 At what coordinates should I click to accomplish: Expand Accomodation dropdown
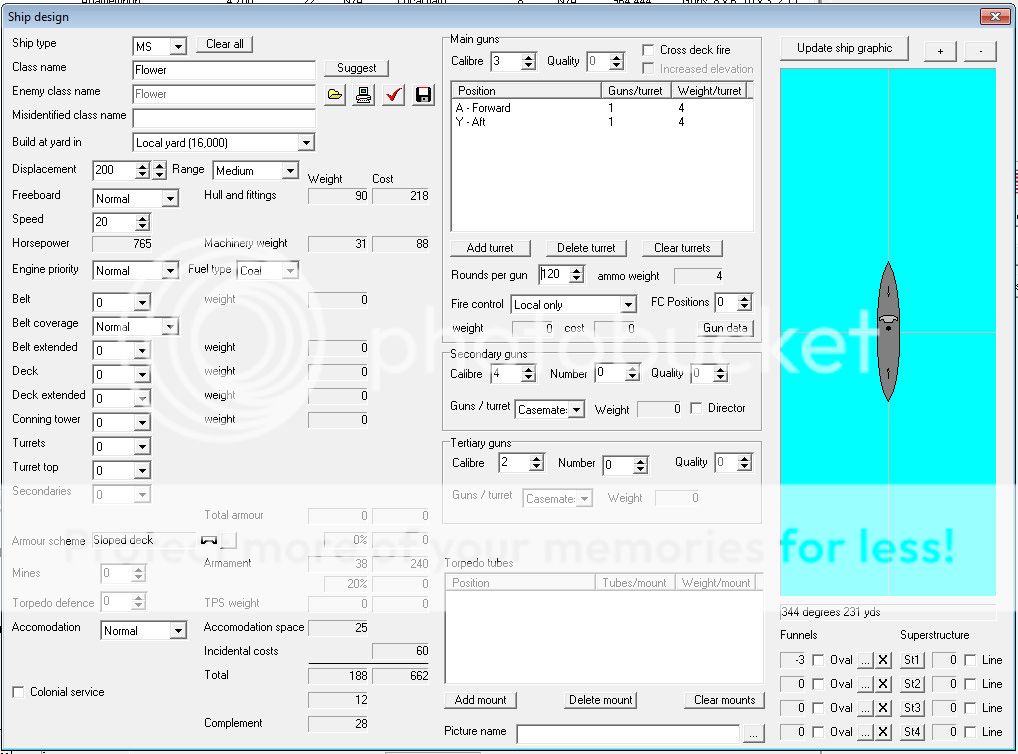[x=178, y=631]
